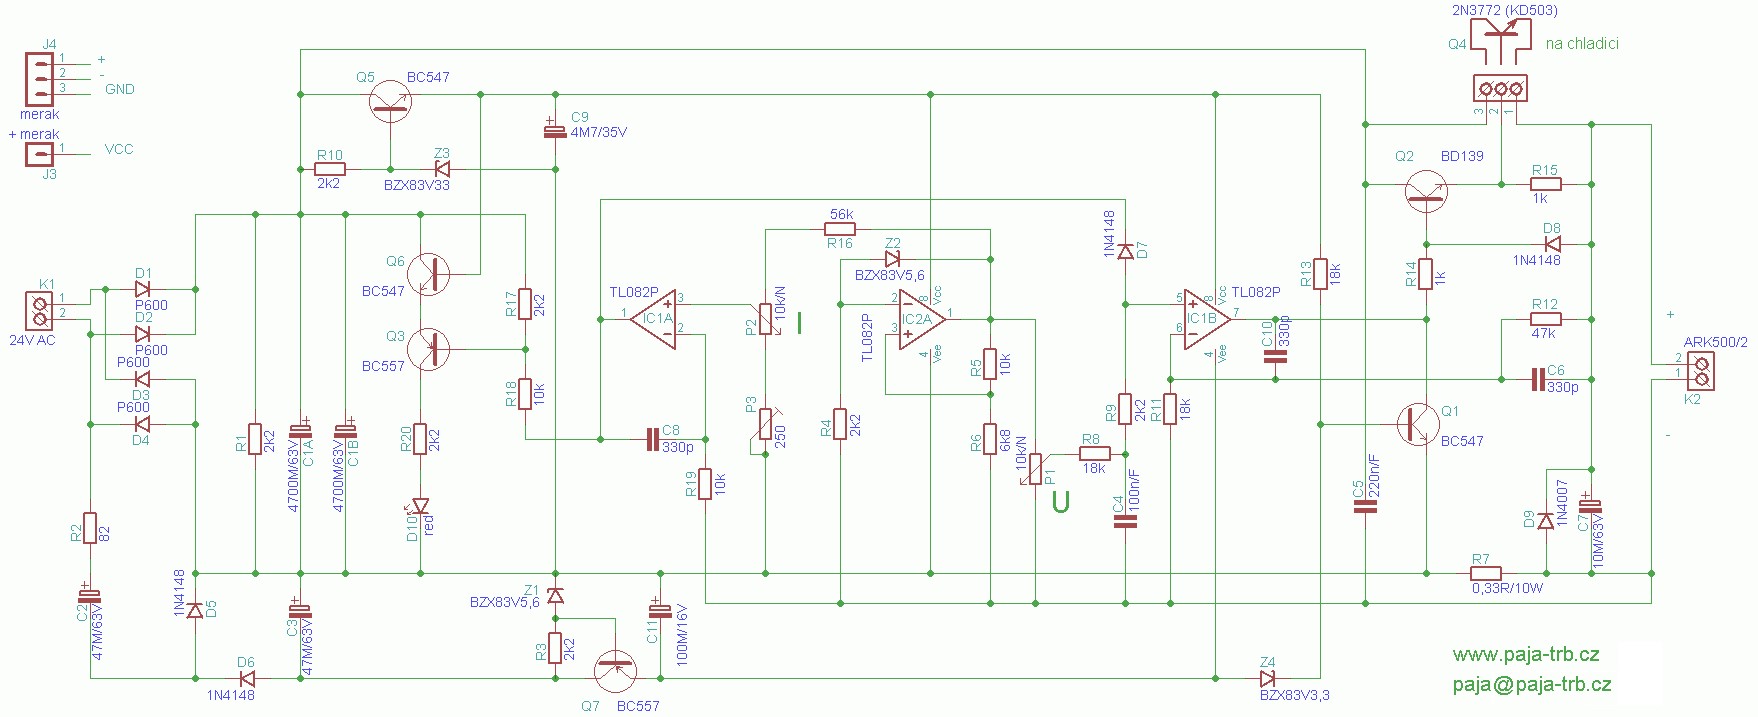
Task: Click the Q7 BC557 transistor
Action: [614, 671]
